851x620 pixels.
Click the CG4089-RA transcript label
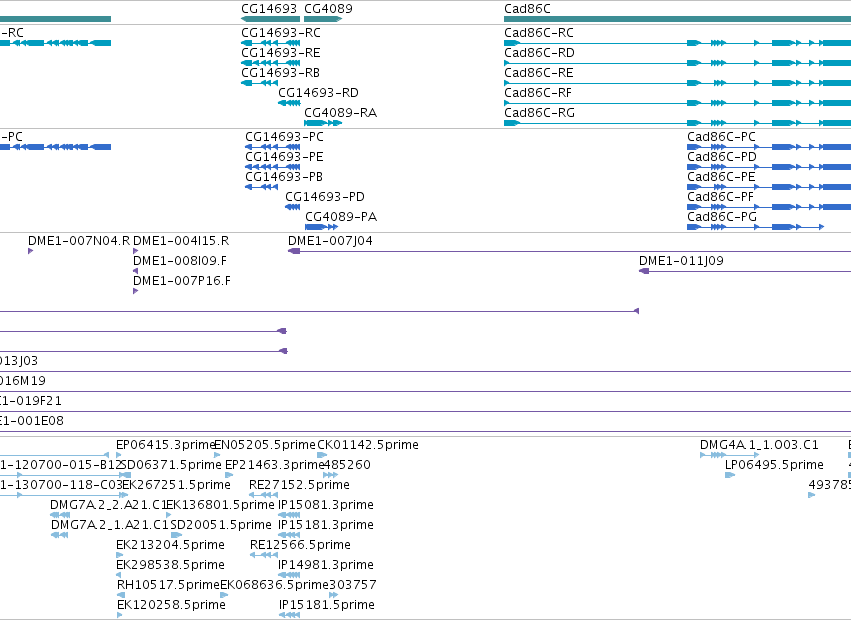[x=340, y=113]
